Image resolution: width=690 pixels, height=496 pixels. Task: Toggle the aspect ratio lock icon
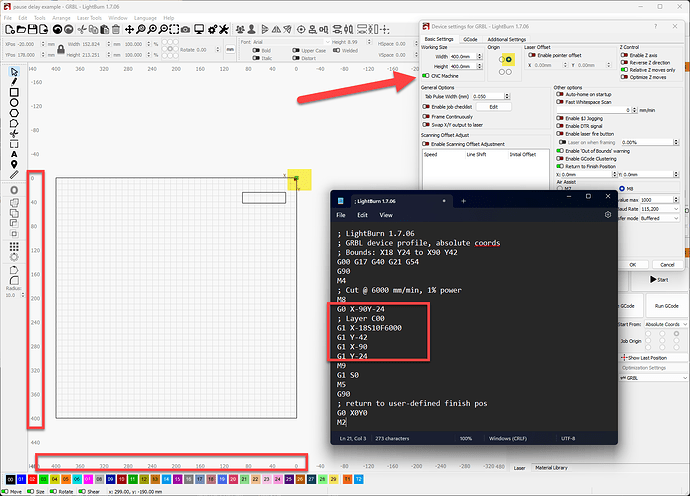click(61, 49)
